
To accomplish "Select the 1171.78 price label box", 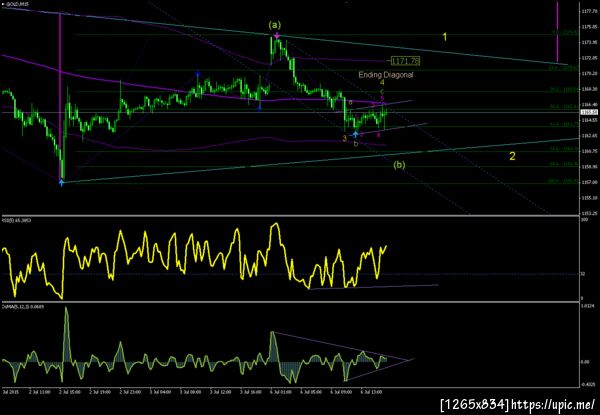I will [x=405, y=60].
